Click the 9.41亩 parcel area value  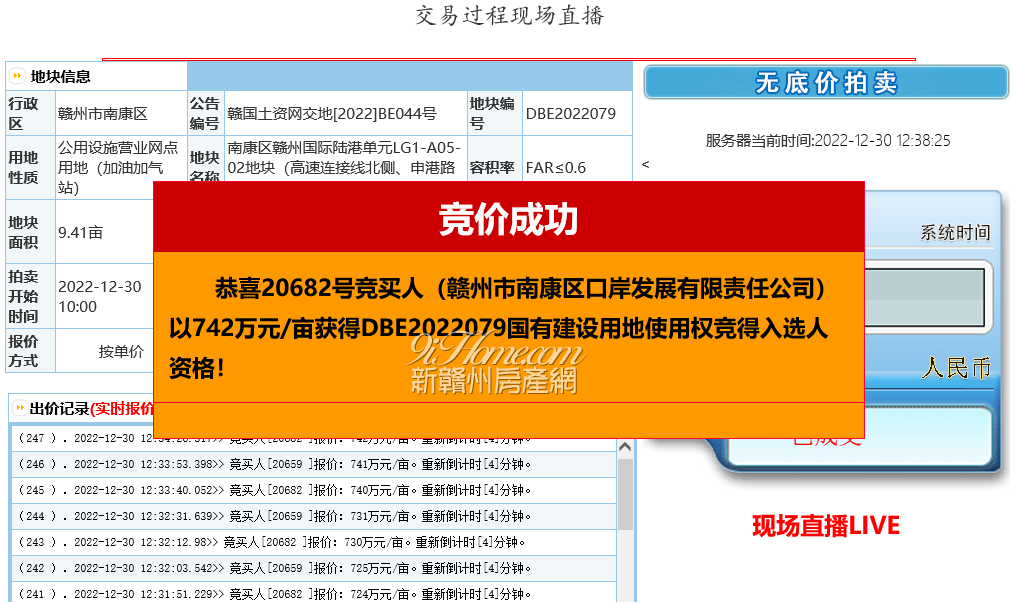[x=80, y=232]
